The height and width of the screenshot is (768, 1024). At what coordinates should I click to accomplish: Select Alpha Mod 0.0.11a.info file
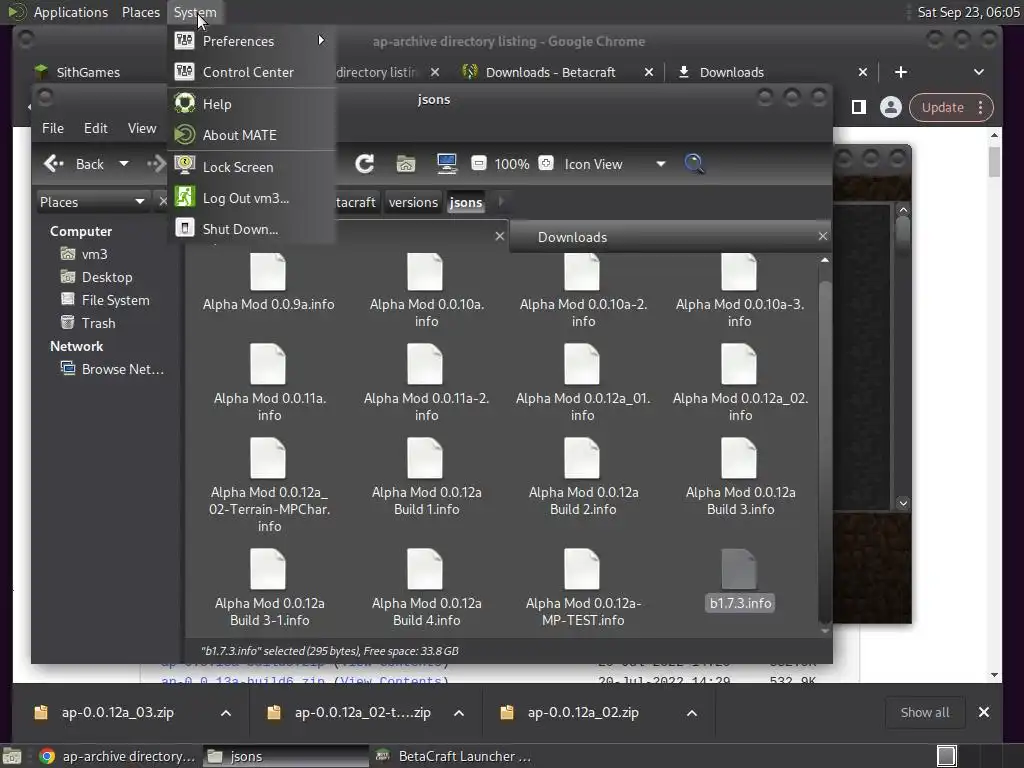(268, 383)
